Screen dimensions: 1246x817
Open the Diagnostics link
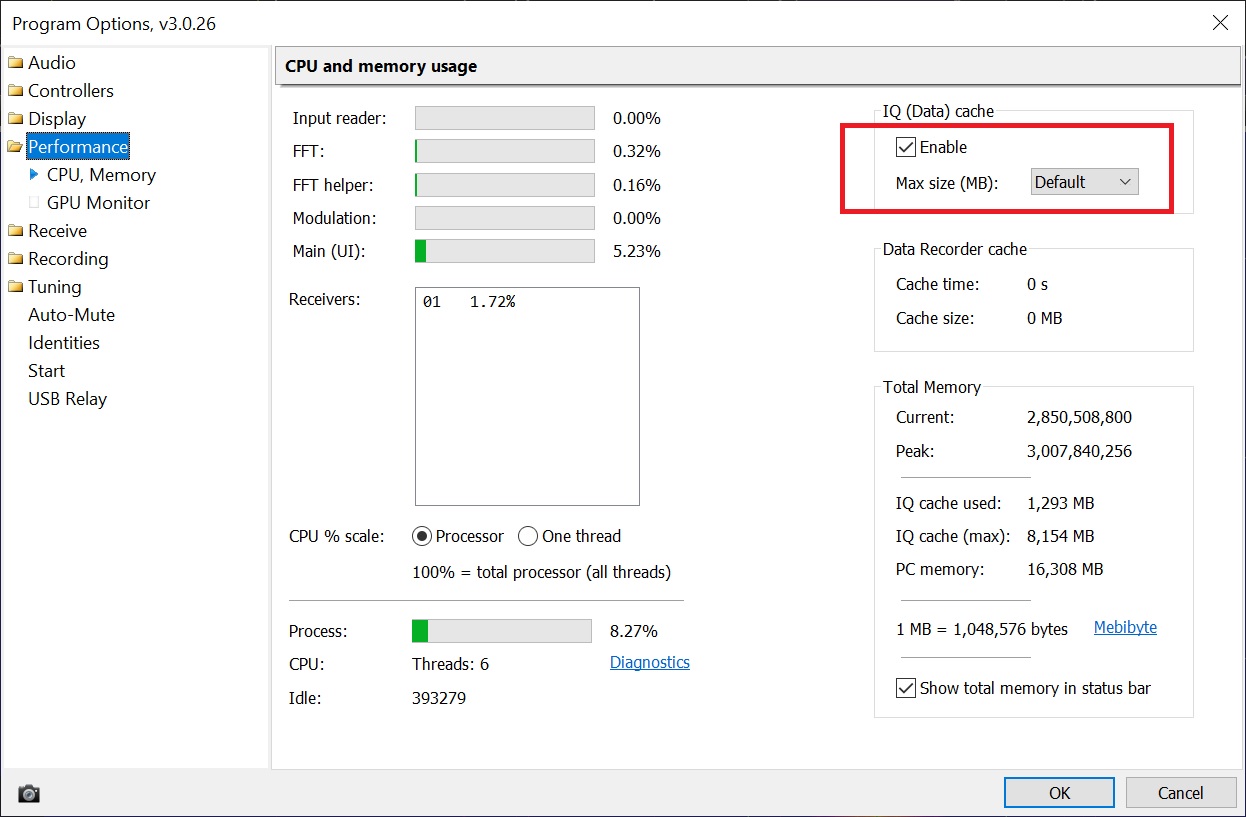click(x=649, y=662)
